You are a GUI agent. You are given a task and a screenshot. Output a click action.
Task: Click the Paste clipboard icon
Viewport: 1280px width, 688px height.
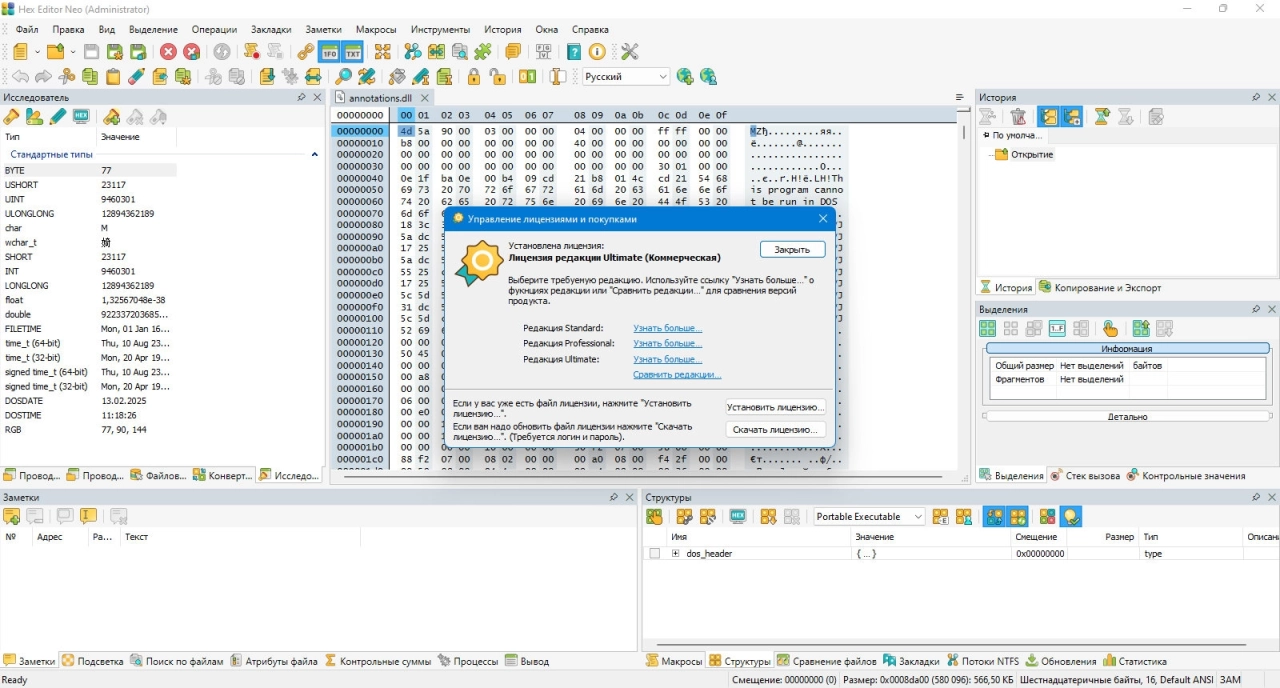113,76
